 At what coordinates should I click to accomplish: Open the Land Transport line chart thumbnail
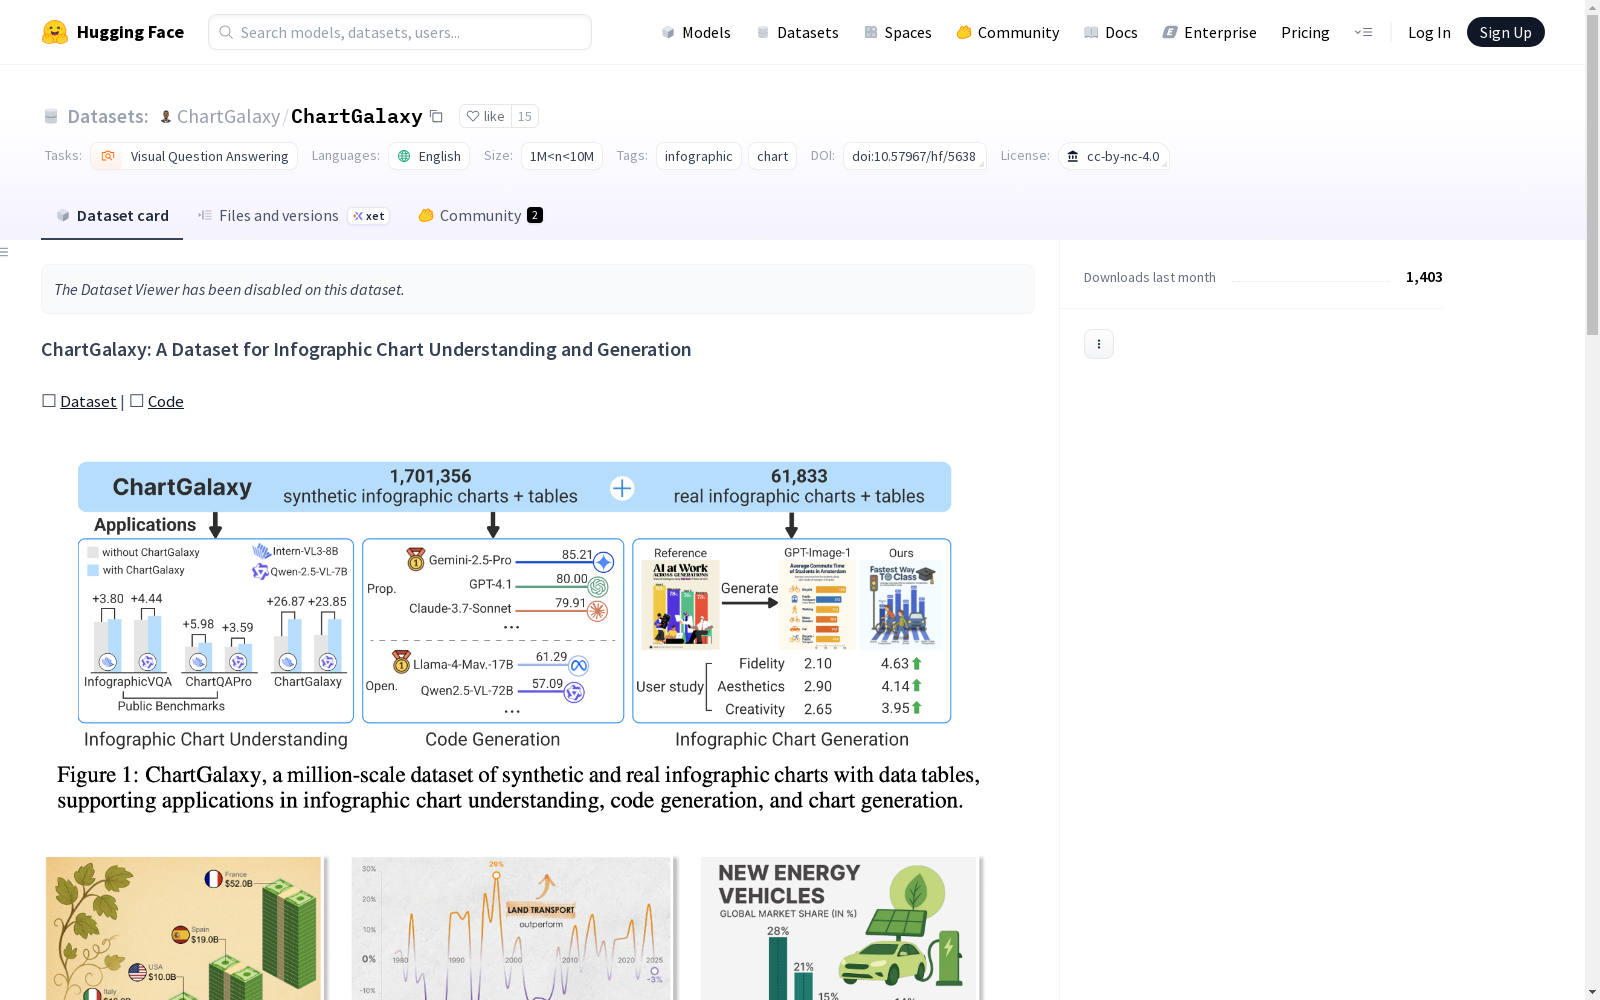[514, 928]
